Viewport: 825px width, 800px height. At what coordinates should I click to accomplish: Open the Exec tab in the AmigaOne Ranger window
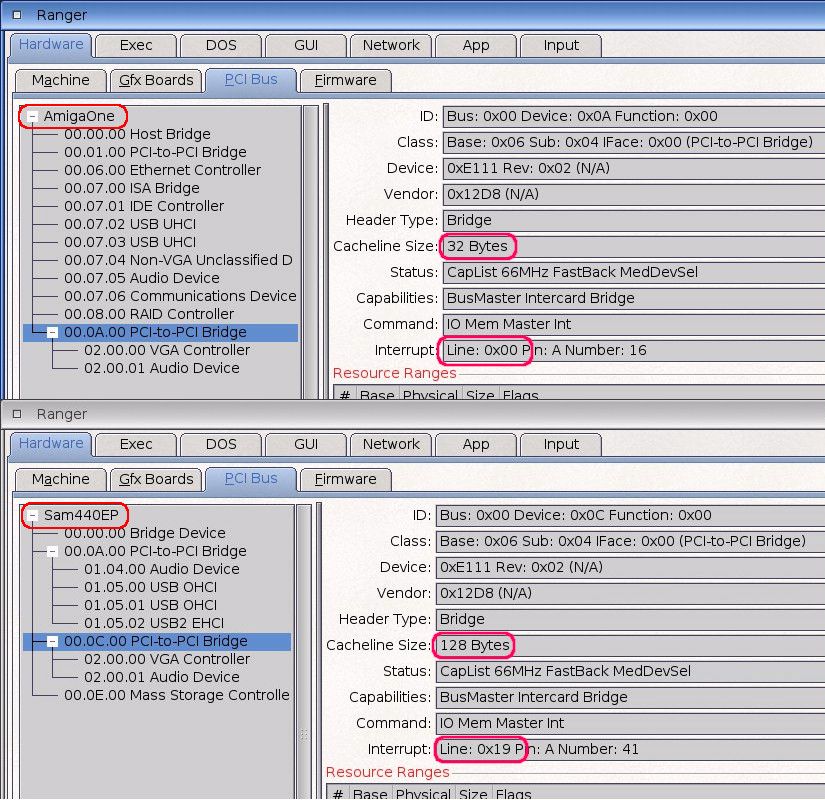136,46
